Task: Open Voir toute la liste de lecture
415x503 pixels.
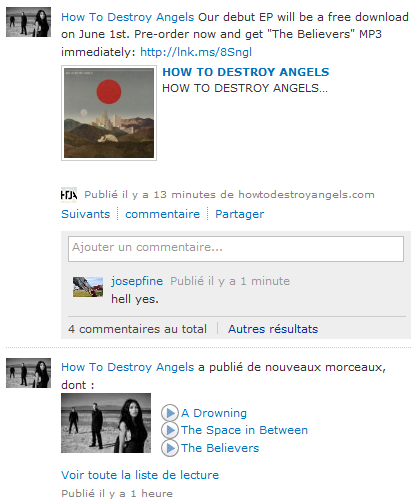Action: [140, 475]
